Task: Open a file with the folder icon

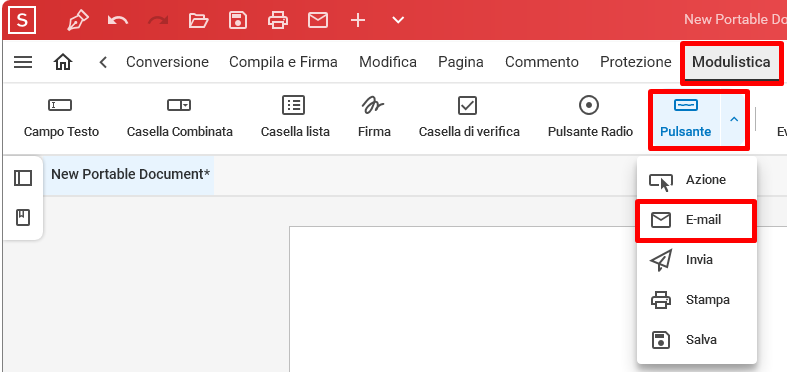Action: pyautogui.click(x=198, y=21)
